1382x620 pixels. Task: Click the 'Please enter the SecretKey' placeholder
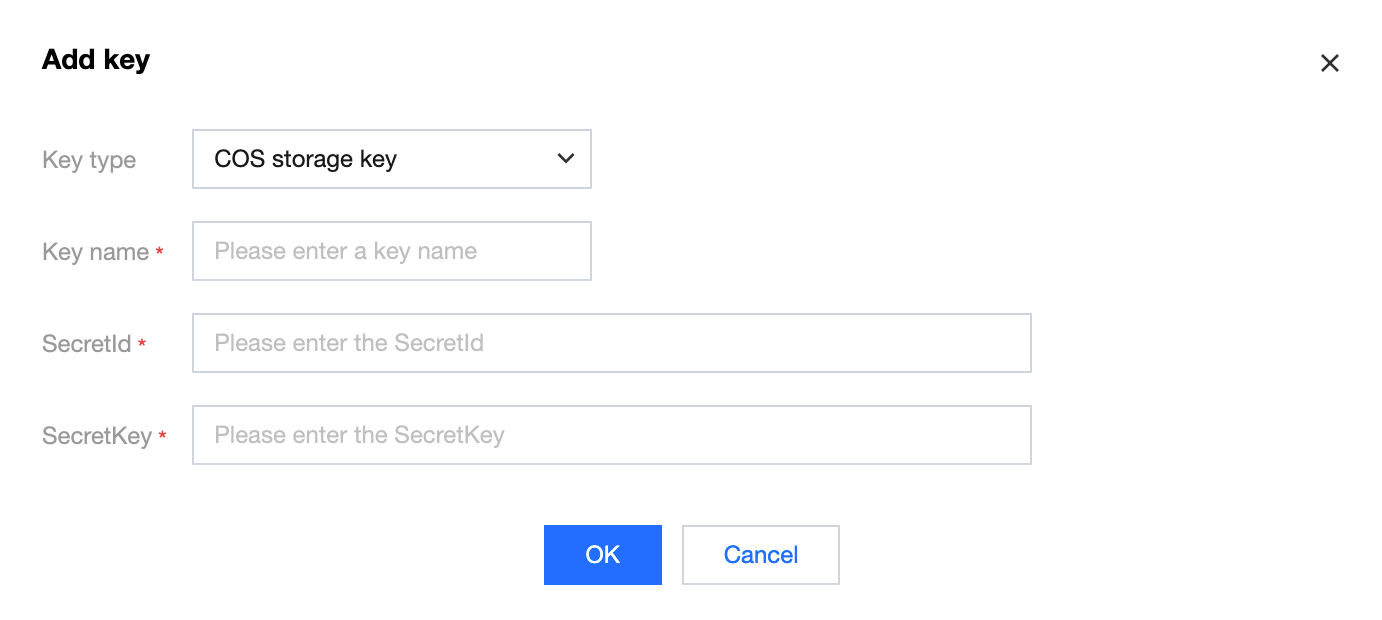[x=359, y=435]
